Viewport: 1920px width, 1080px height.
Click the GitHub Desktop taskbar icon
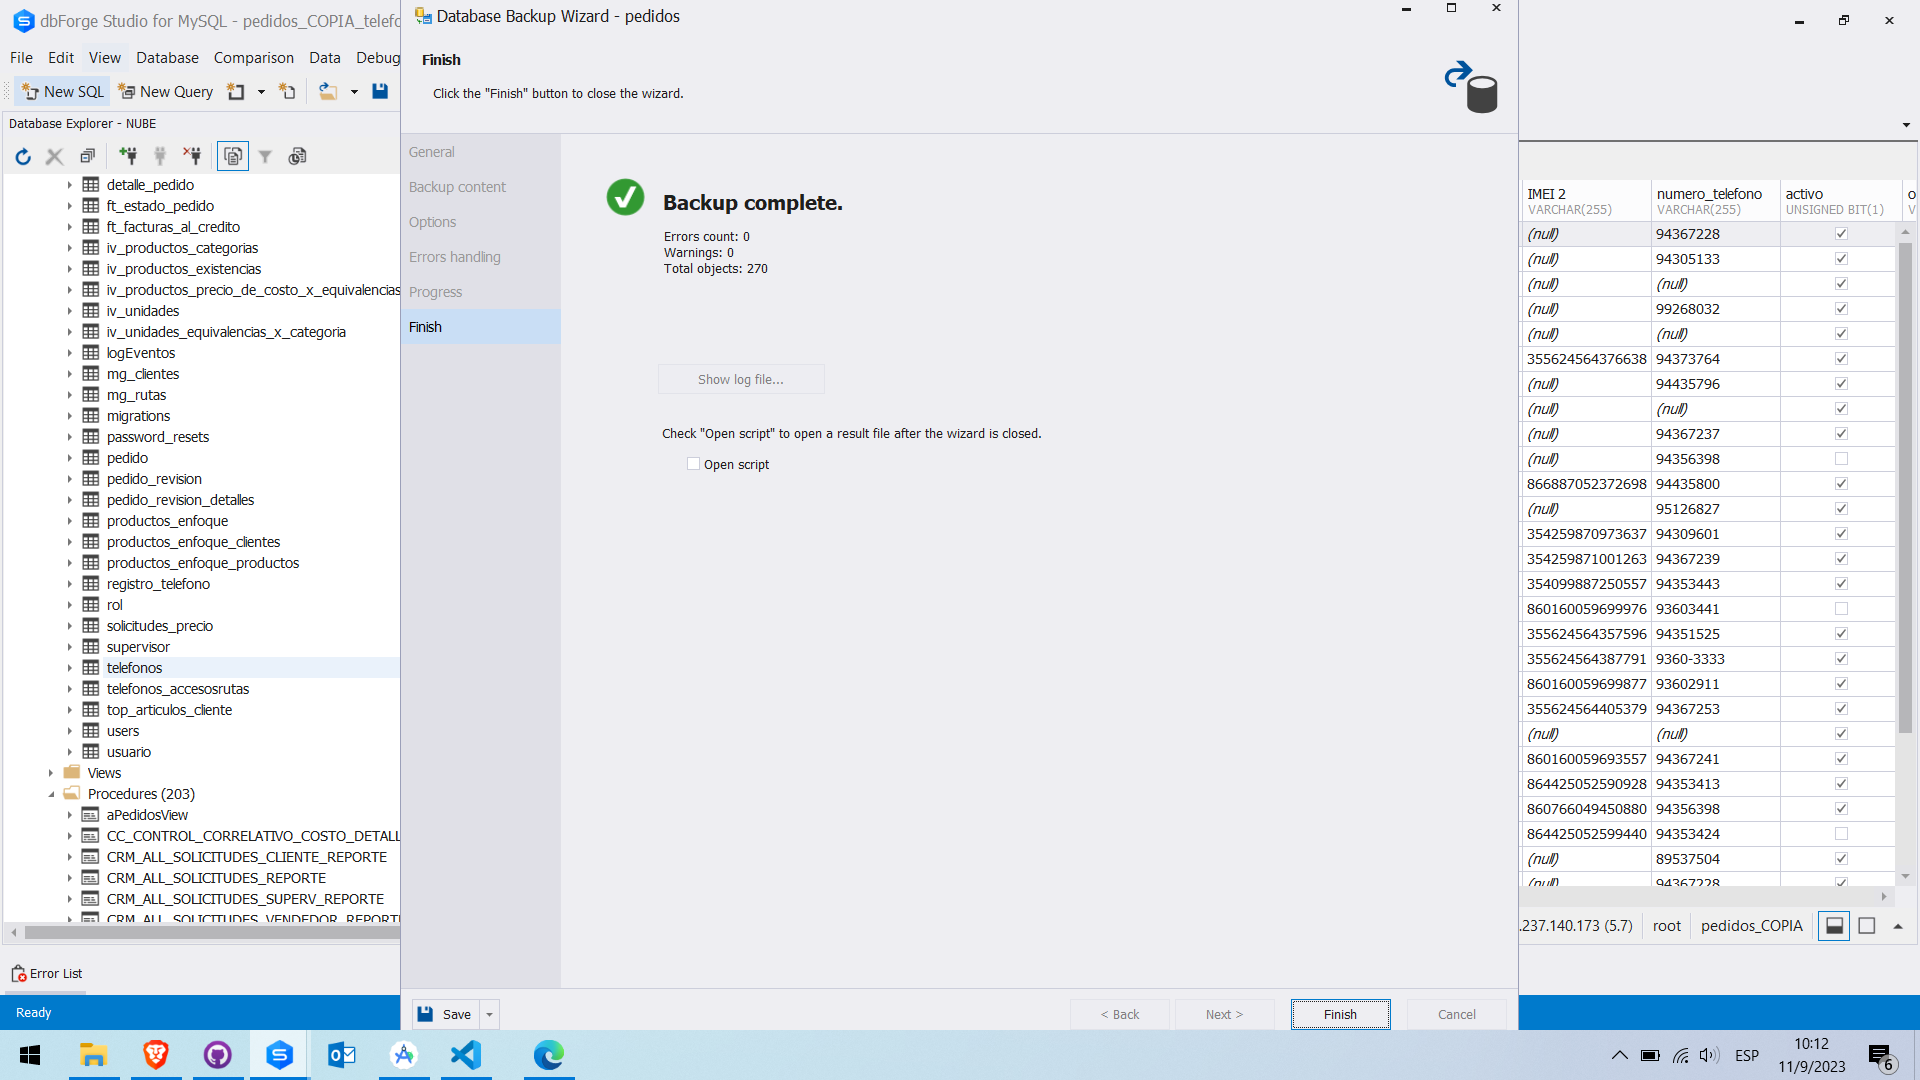218,1055
